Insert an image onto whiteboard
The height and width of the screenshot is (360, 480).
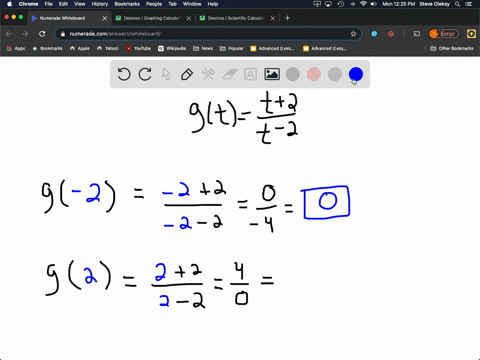(272, 74)
